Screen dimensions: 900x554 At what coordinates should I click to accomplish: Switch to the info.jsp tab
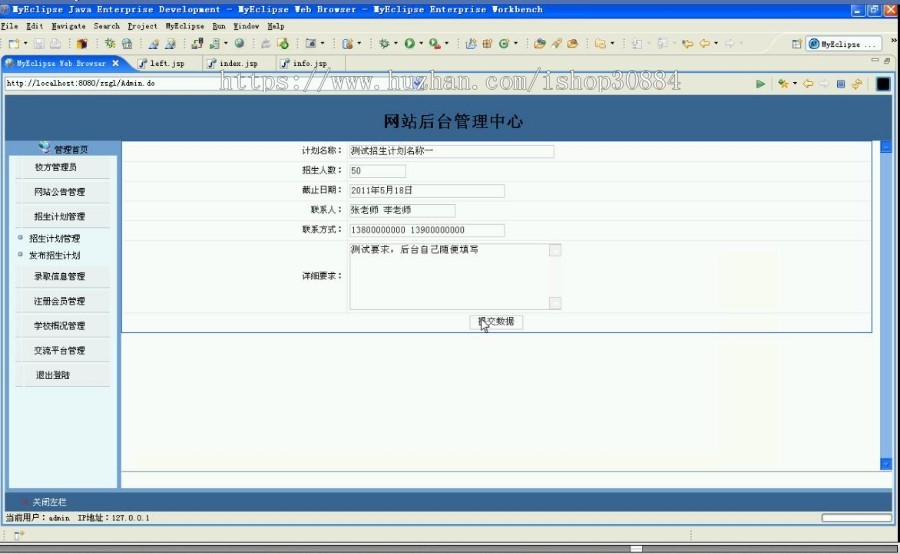[310, 63]
